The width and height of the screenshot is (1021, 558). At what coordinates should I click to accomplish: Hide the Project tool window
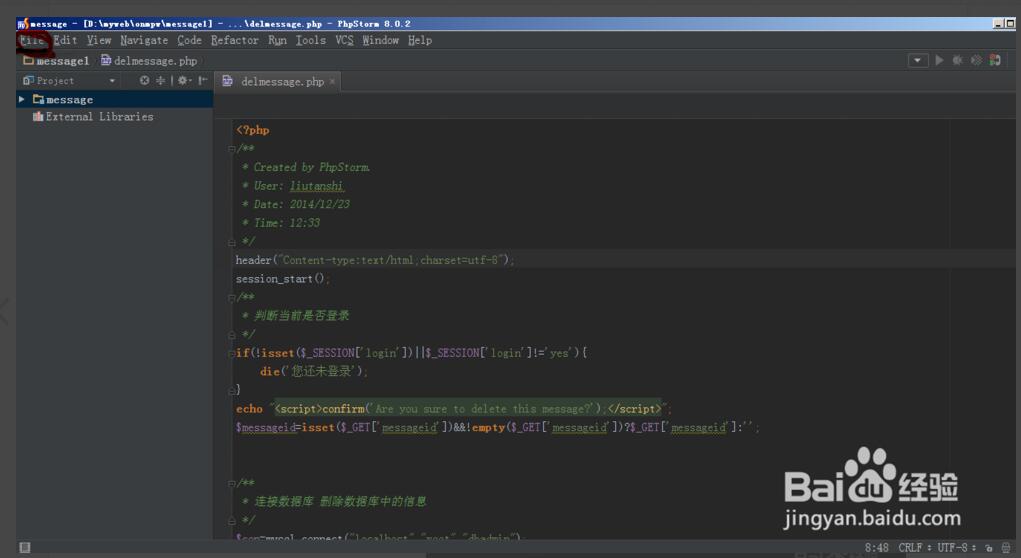(203, 80)
